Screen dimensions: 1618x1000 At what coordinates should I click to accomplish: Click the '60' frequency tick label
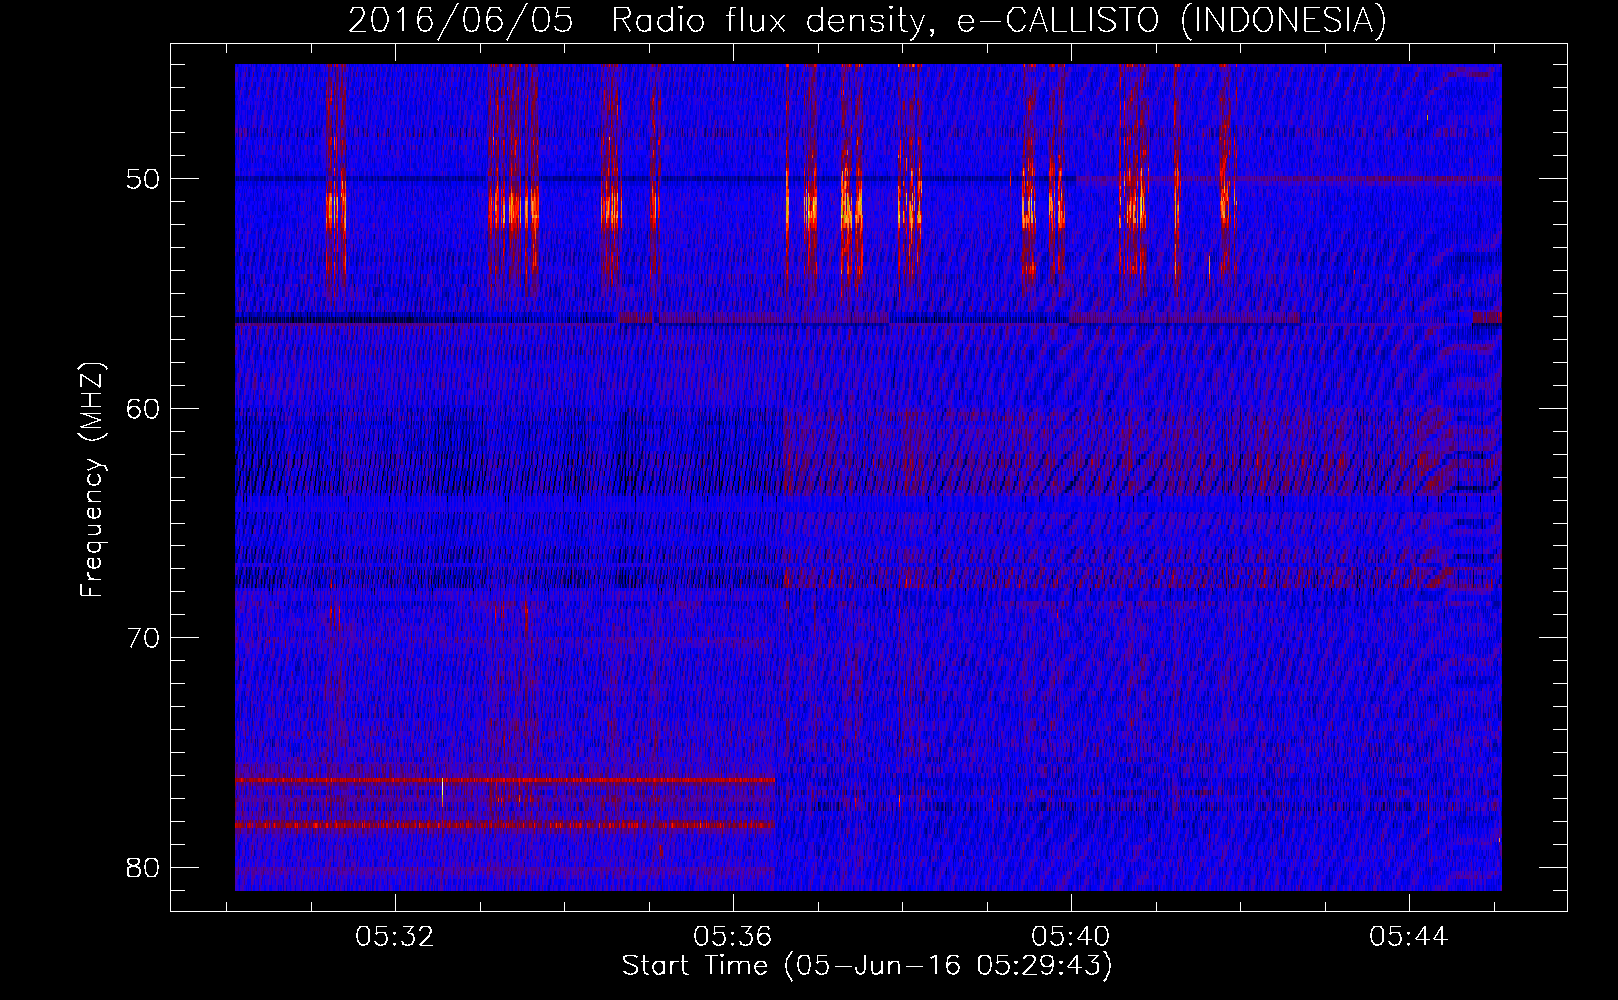(x=144, y=408)
